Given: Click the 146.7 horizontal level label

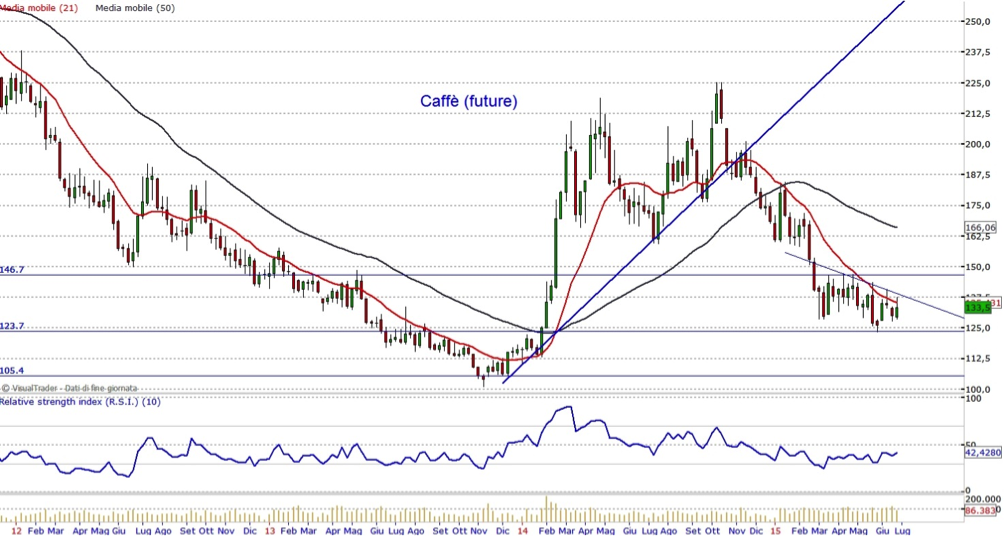Looking at the screenshot, I should pos(12,270).
